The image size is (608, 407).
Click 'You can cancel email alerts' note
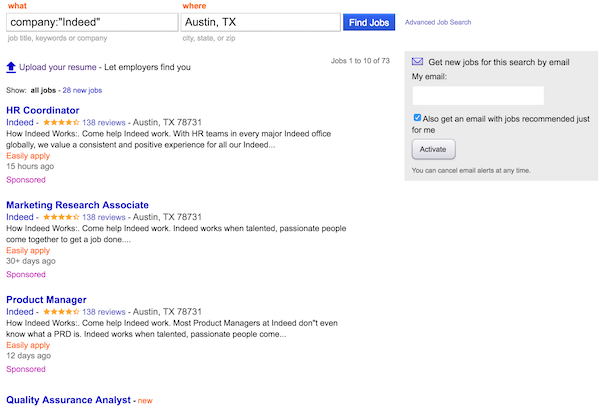coord(471,171)
